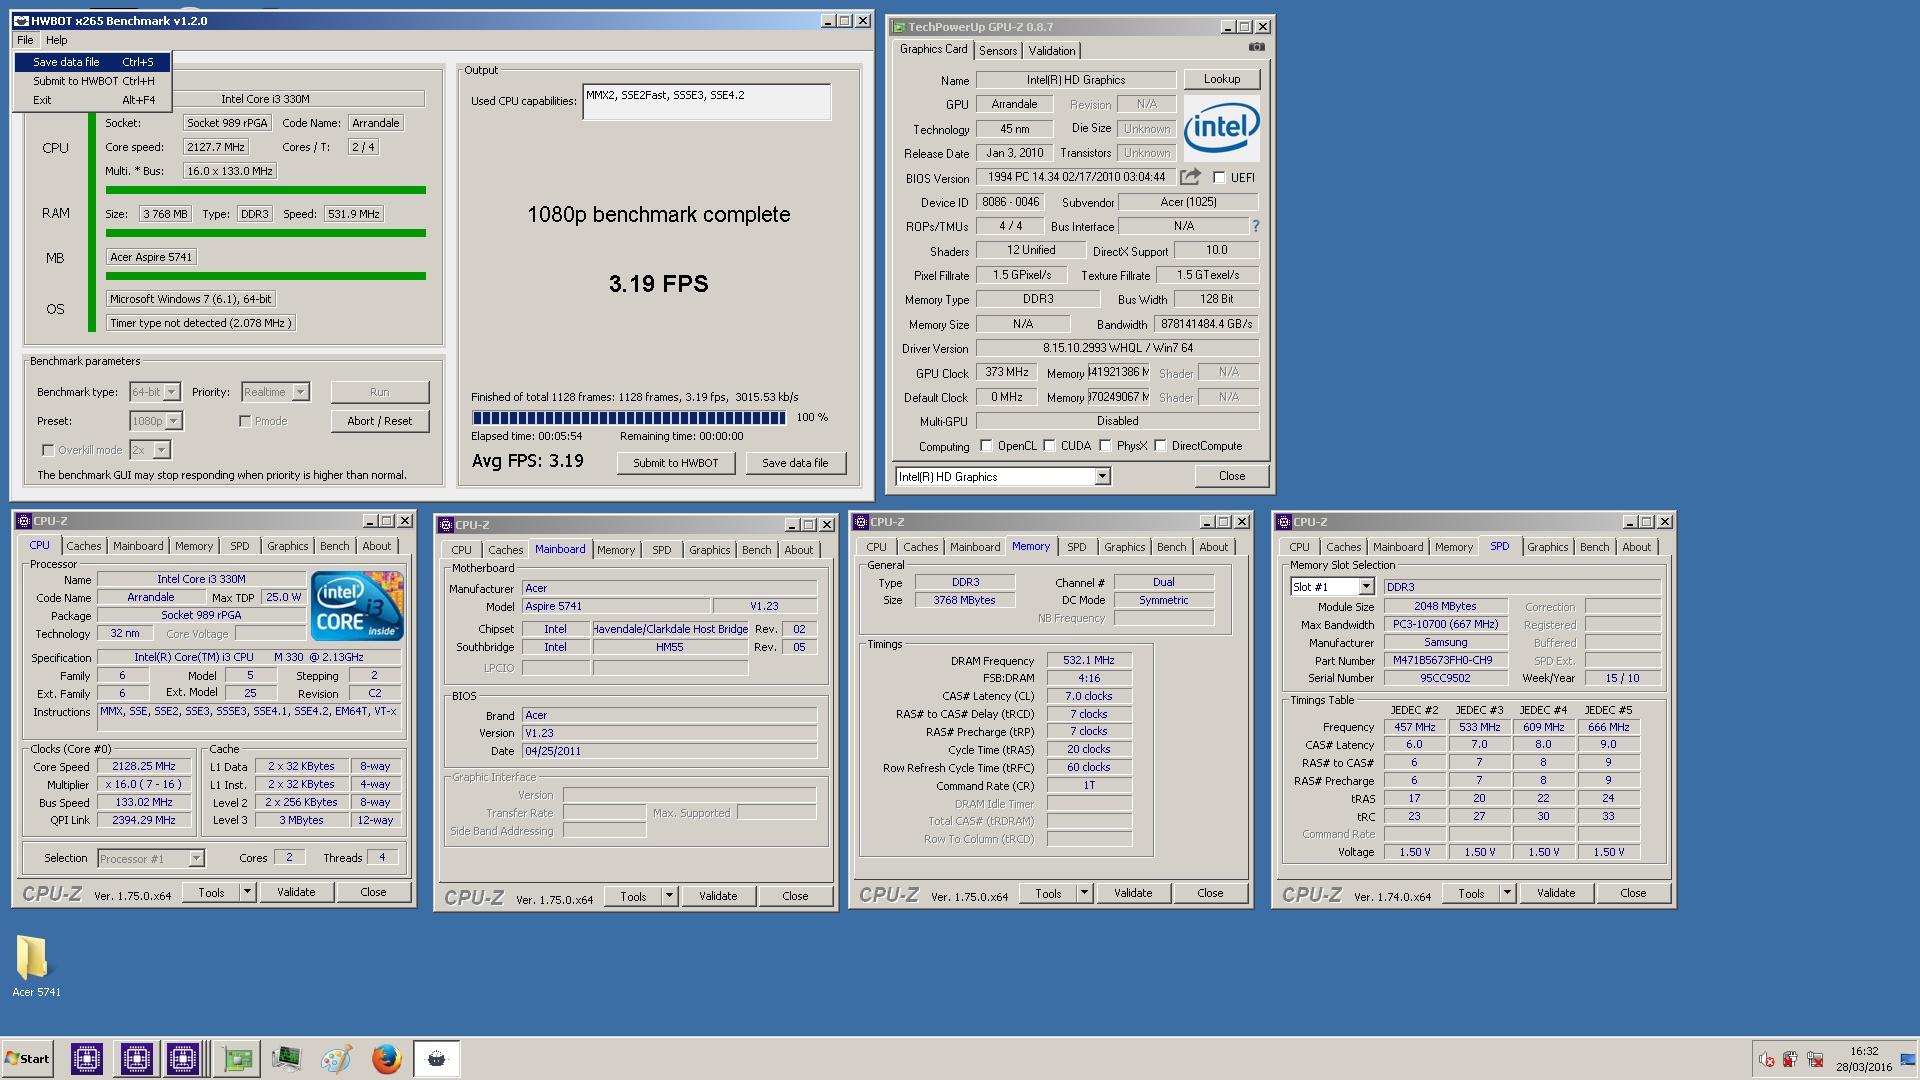This screenshot has height=1080, width=1920.
Task: Enable the Pmode checkbox
Action: point(245,421)
